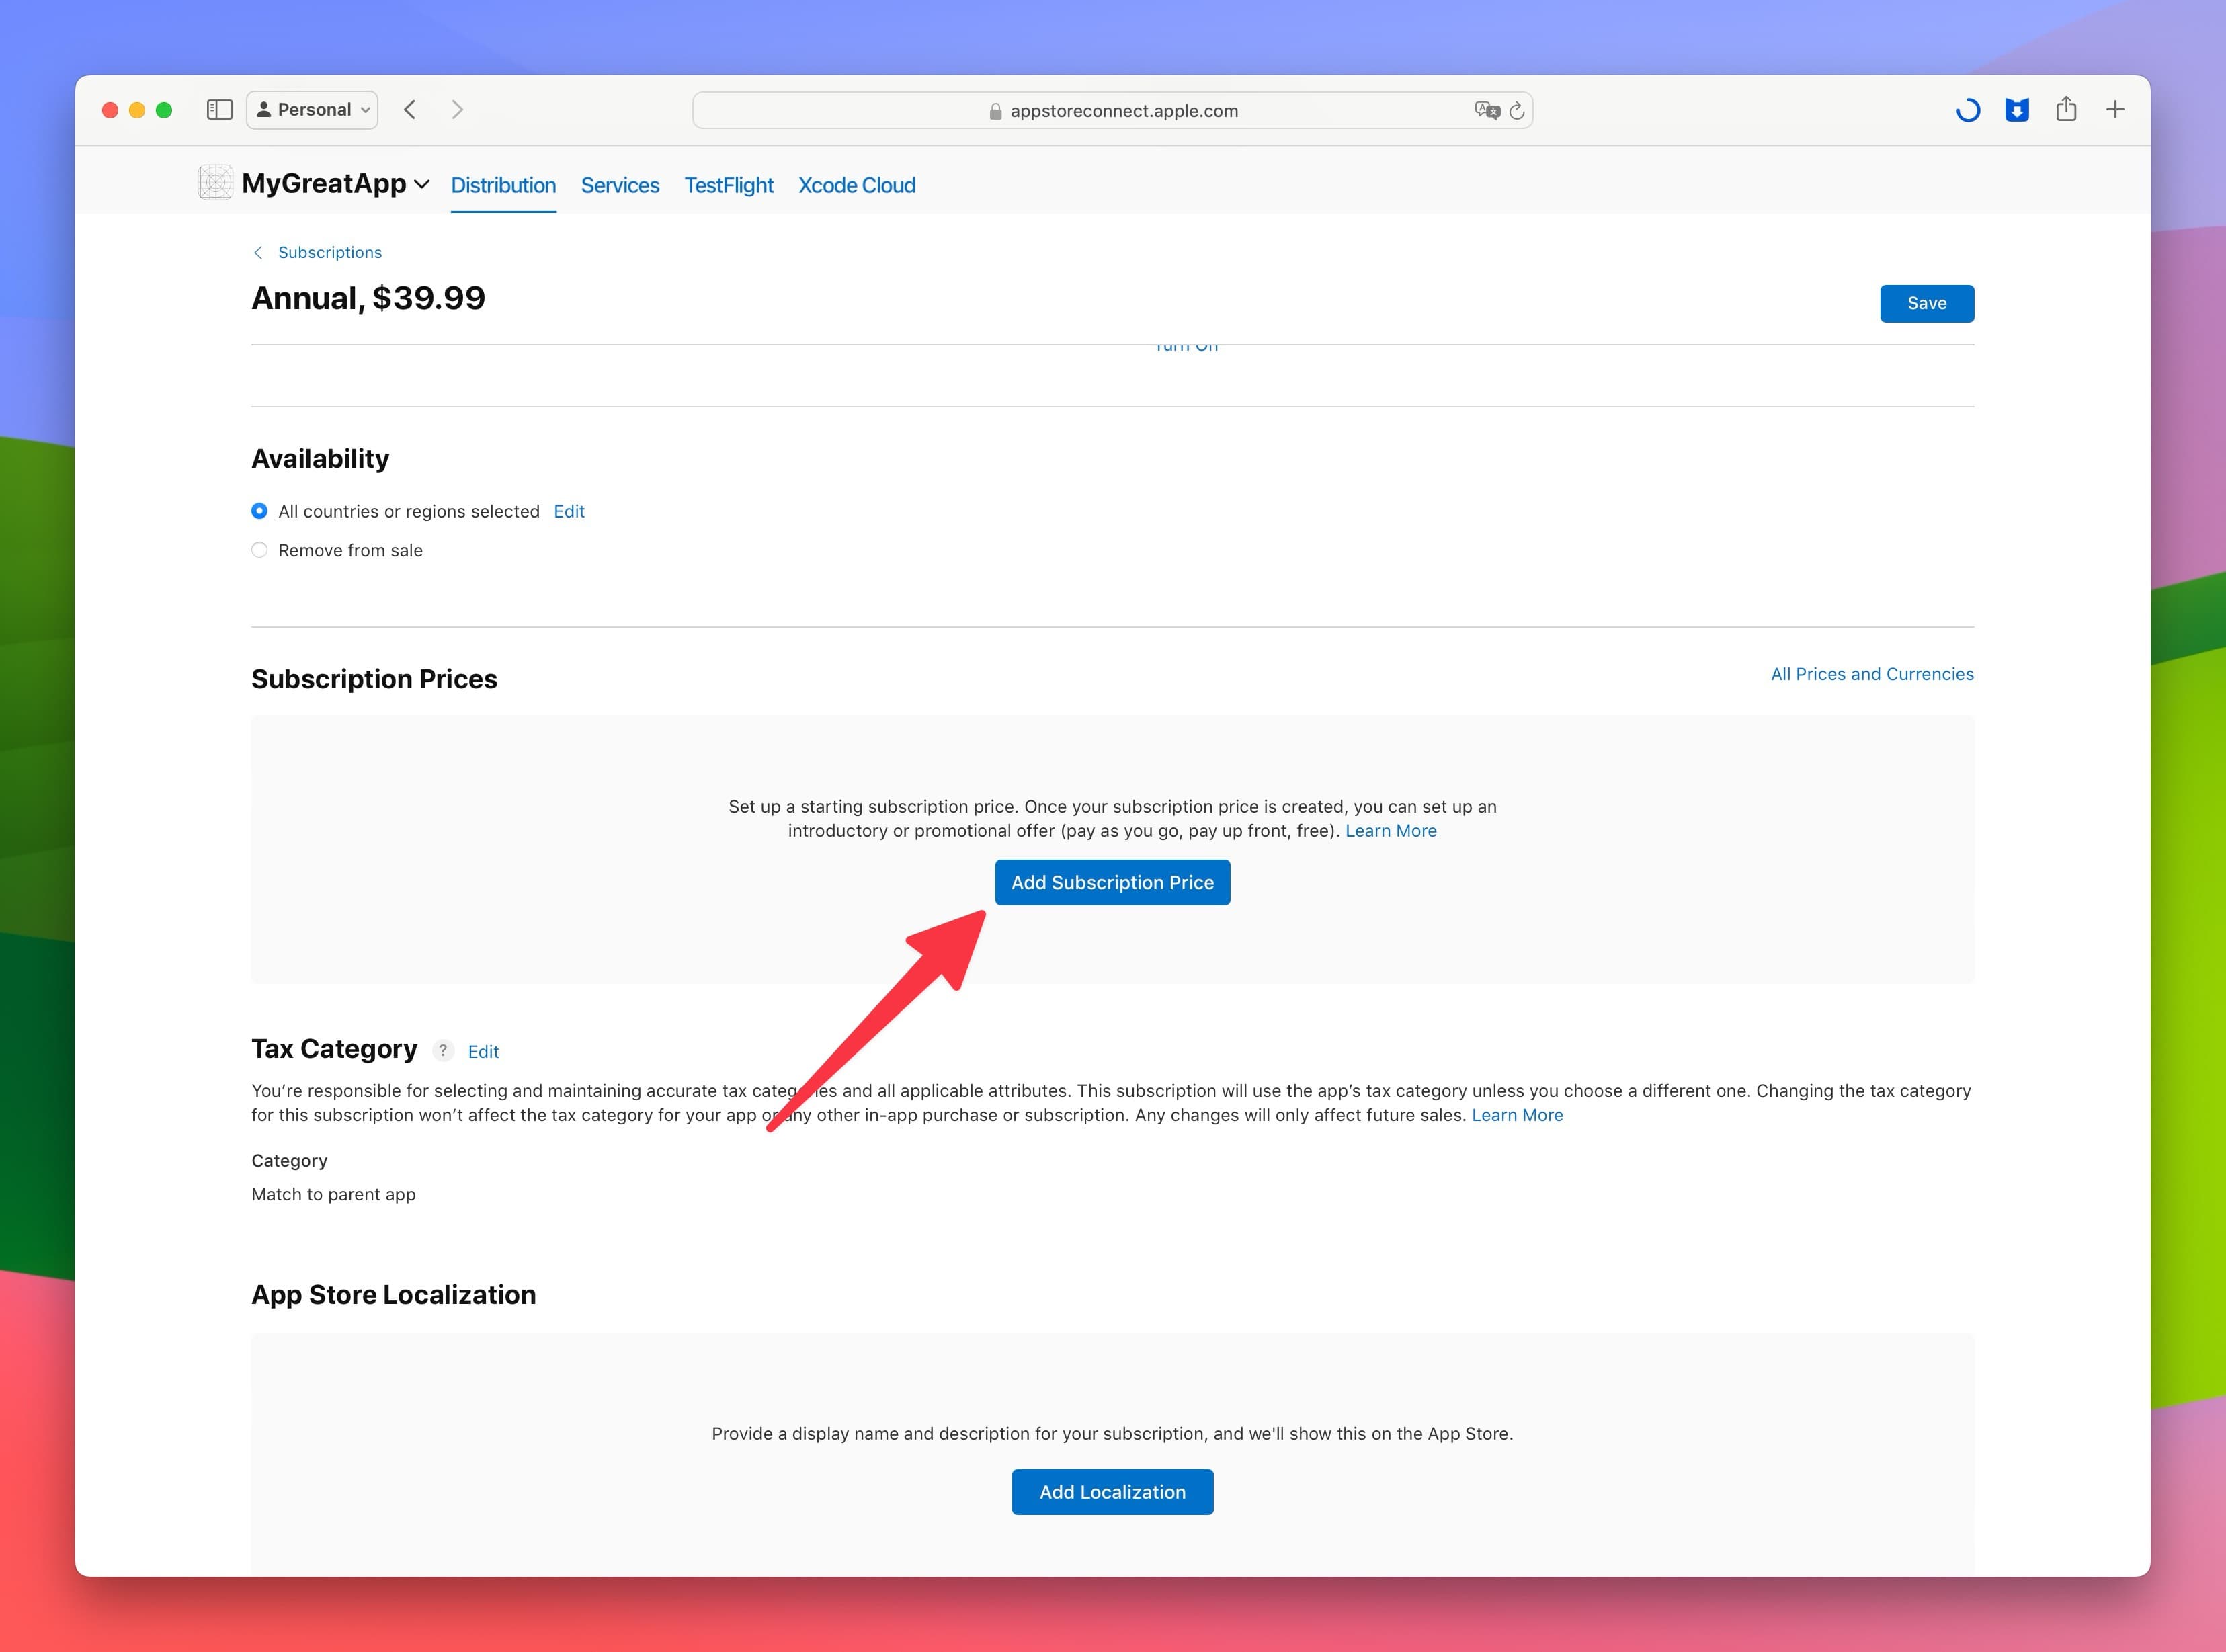Click the share icon in the toolbar
Viewport: 2226px width, 1652px height.
pos(2067,110)
